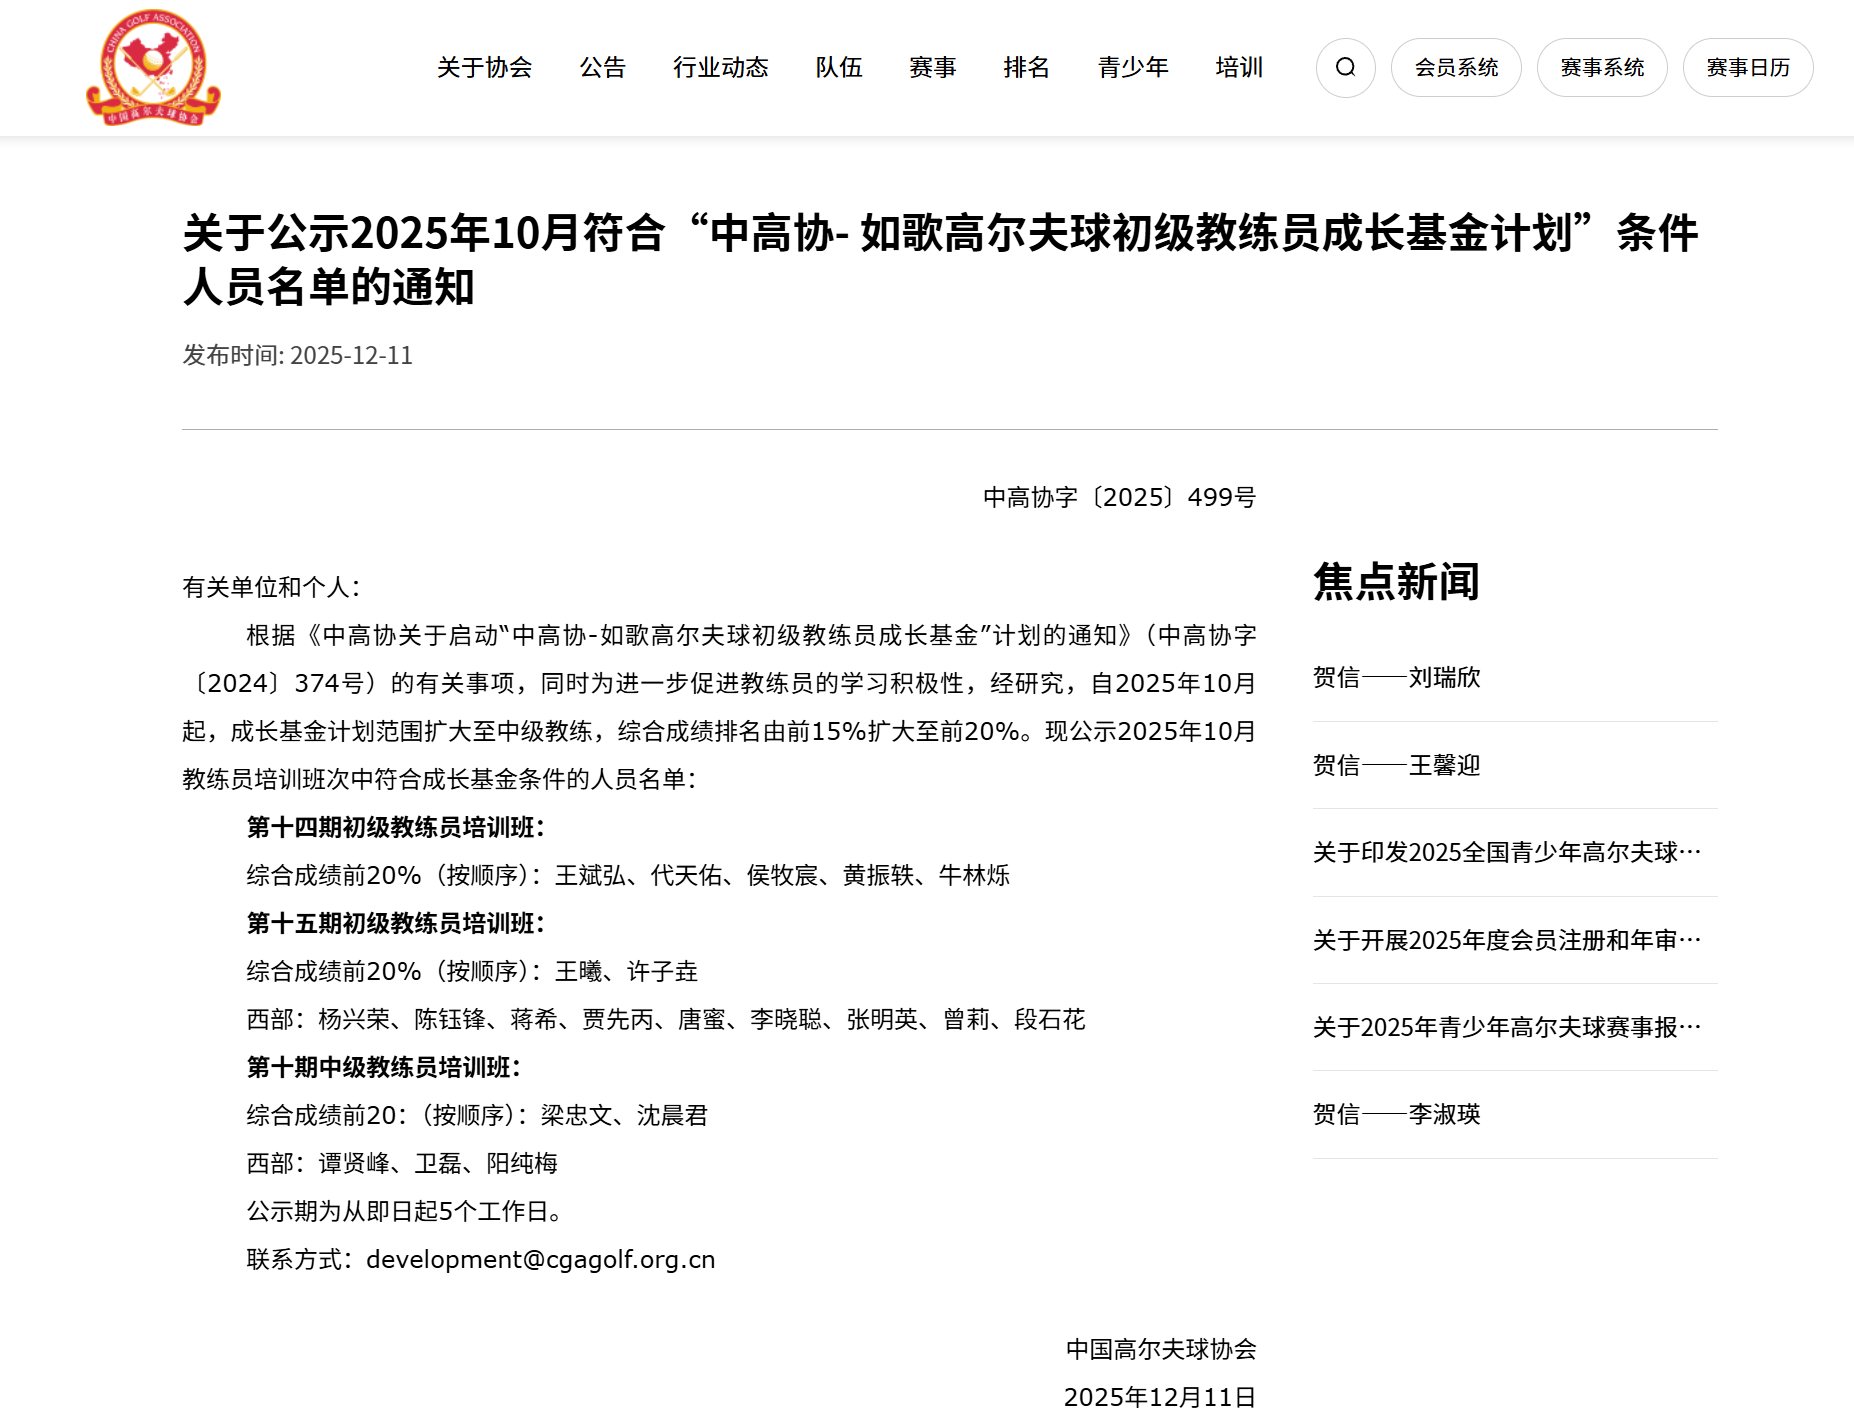The image size is (1854, 1428).
Task: Open the 关于协会 menu
Action: coord(484,68)
